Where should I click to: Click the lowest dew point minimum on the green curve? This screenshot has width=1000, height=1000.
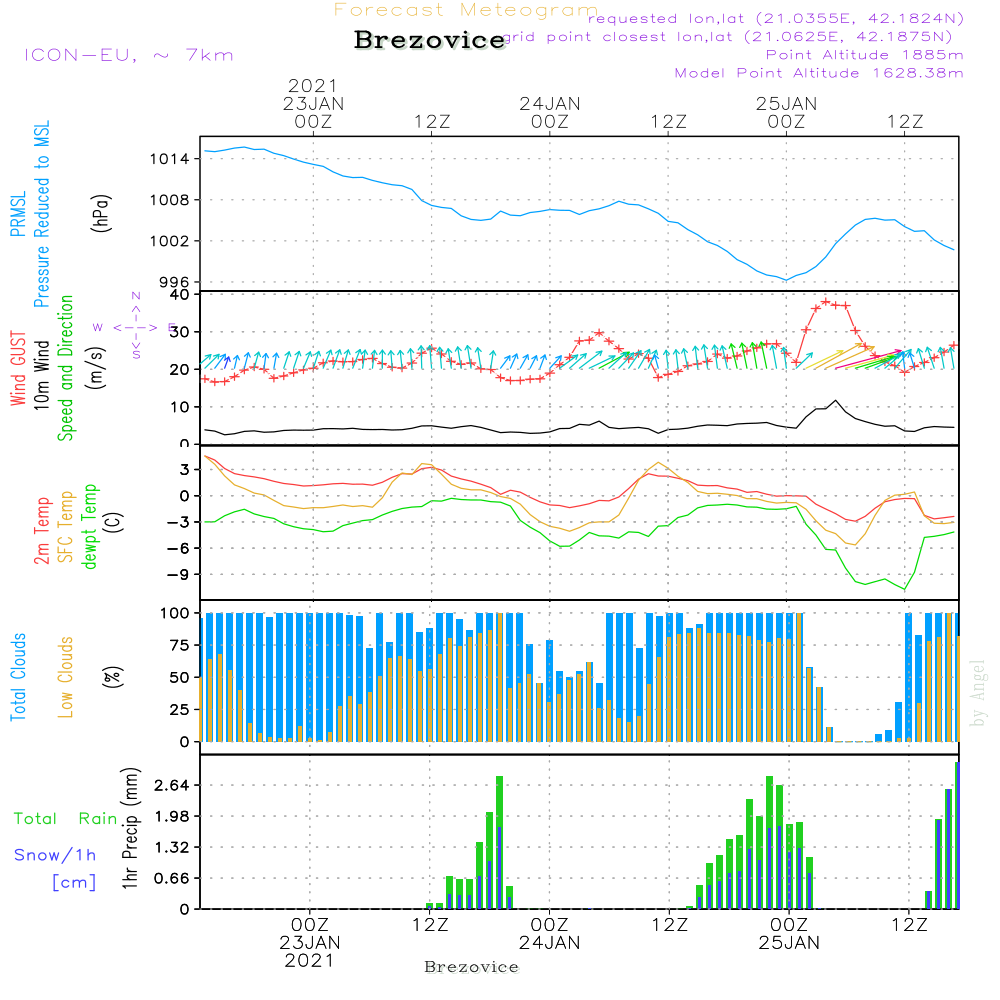coord(904,588)
